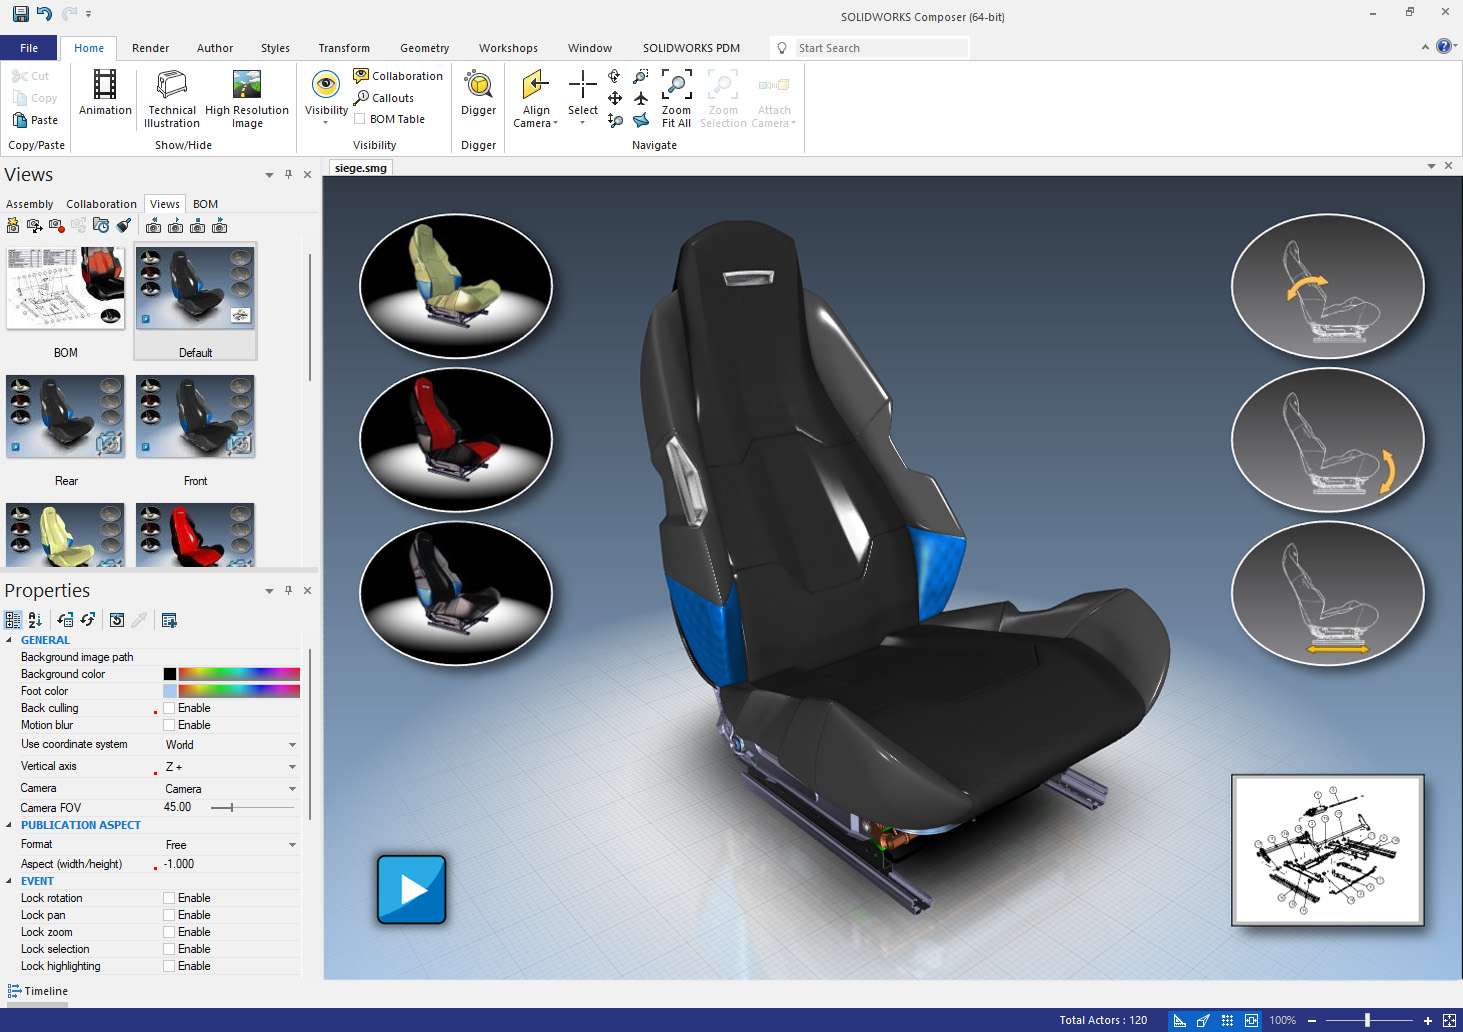Click the manage properties table-plus icon
Screen dimensions: 1463x1032
(169, 620)
